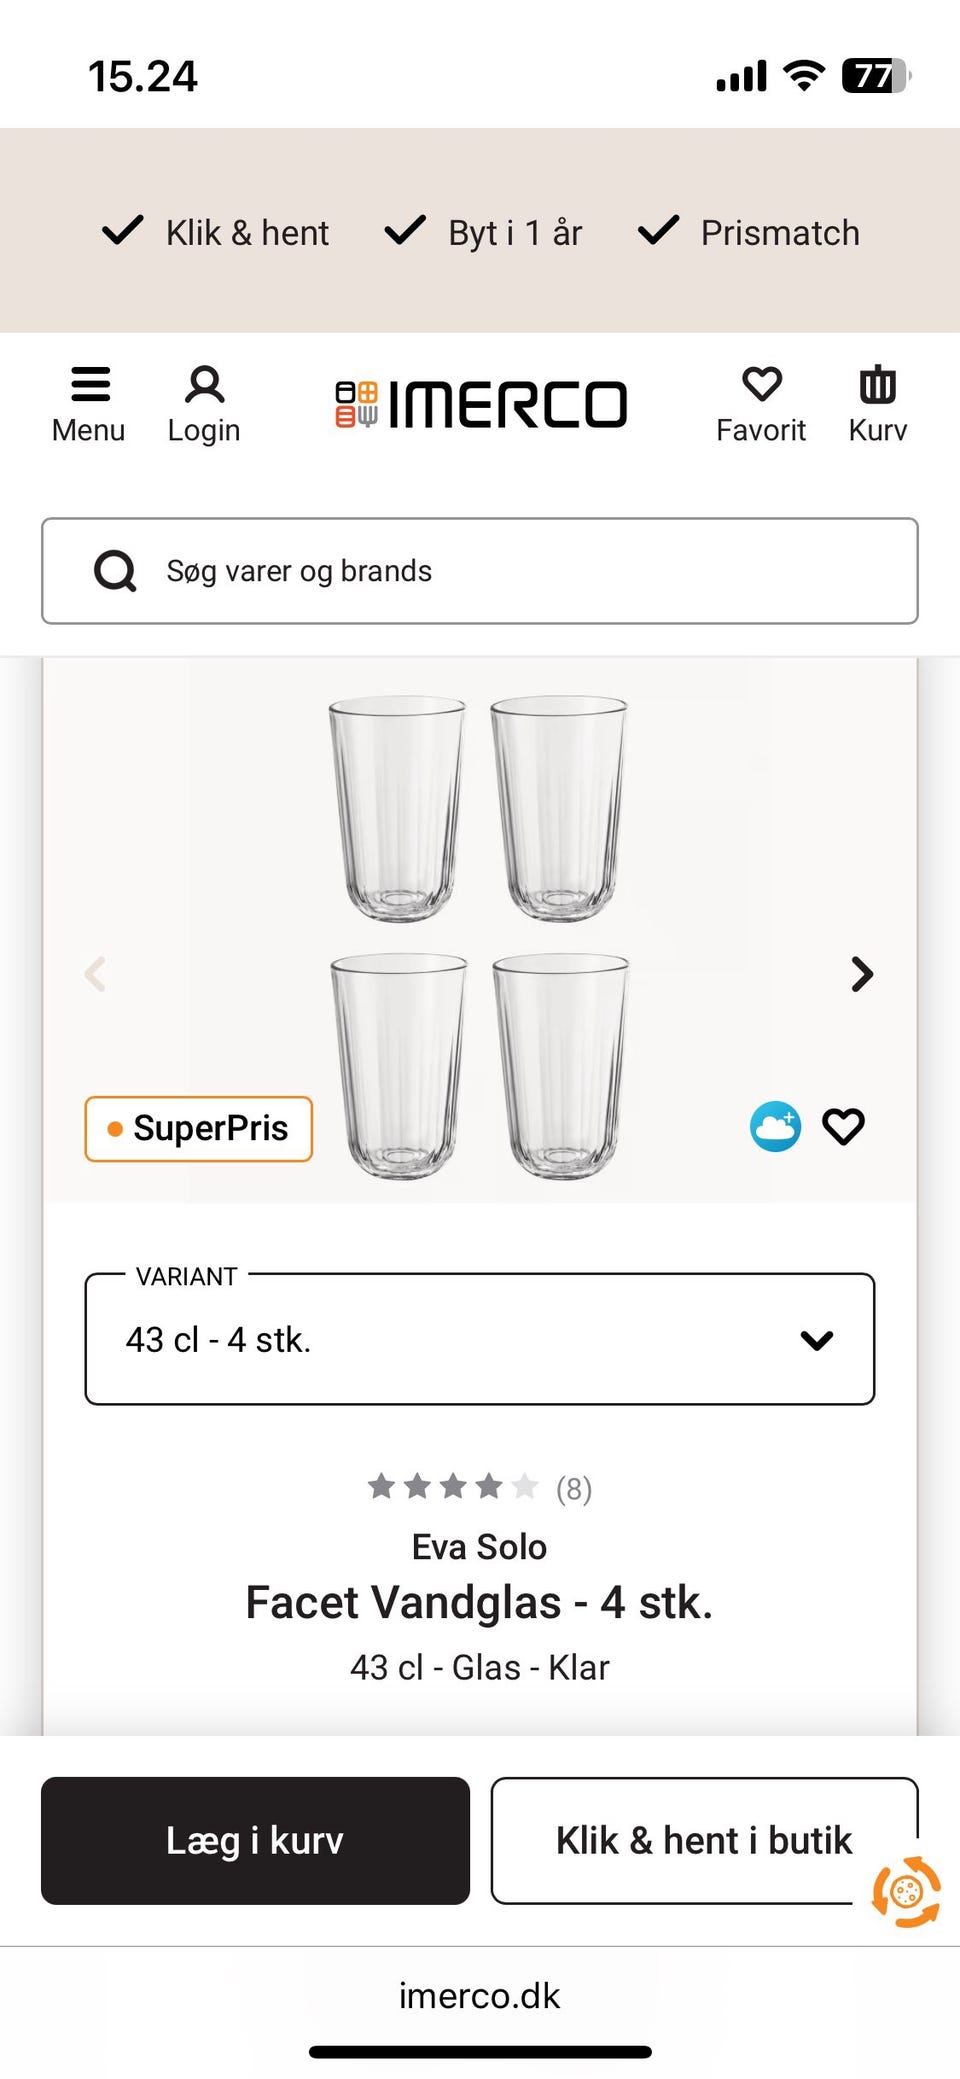Open the orange cookie settings icon
This screenshot has height=2079, width=960.
906,1891
